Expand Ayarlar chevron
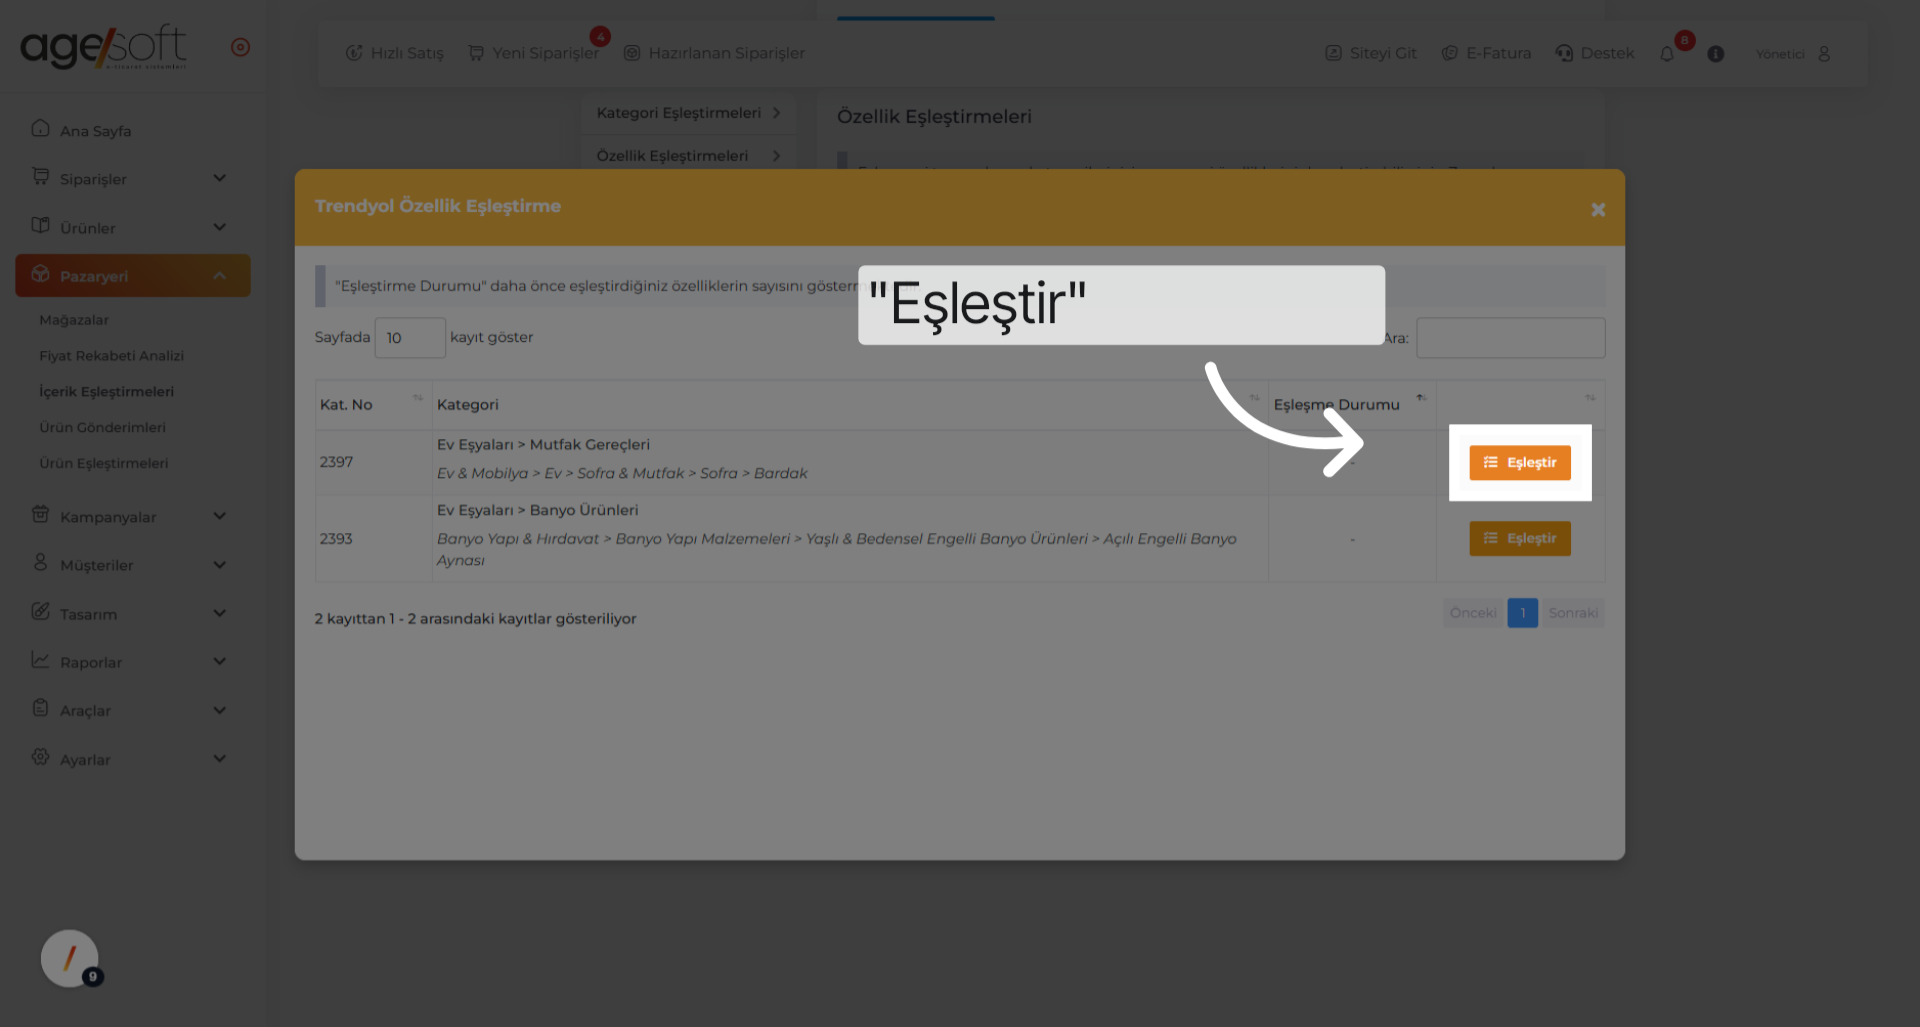This screenshot has width=1920, height=1027. (x=220, y=759)
